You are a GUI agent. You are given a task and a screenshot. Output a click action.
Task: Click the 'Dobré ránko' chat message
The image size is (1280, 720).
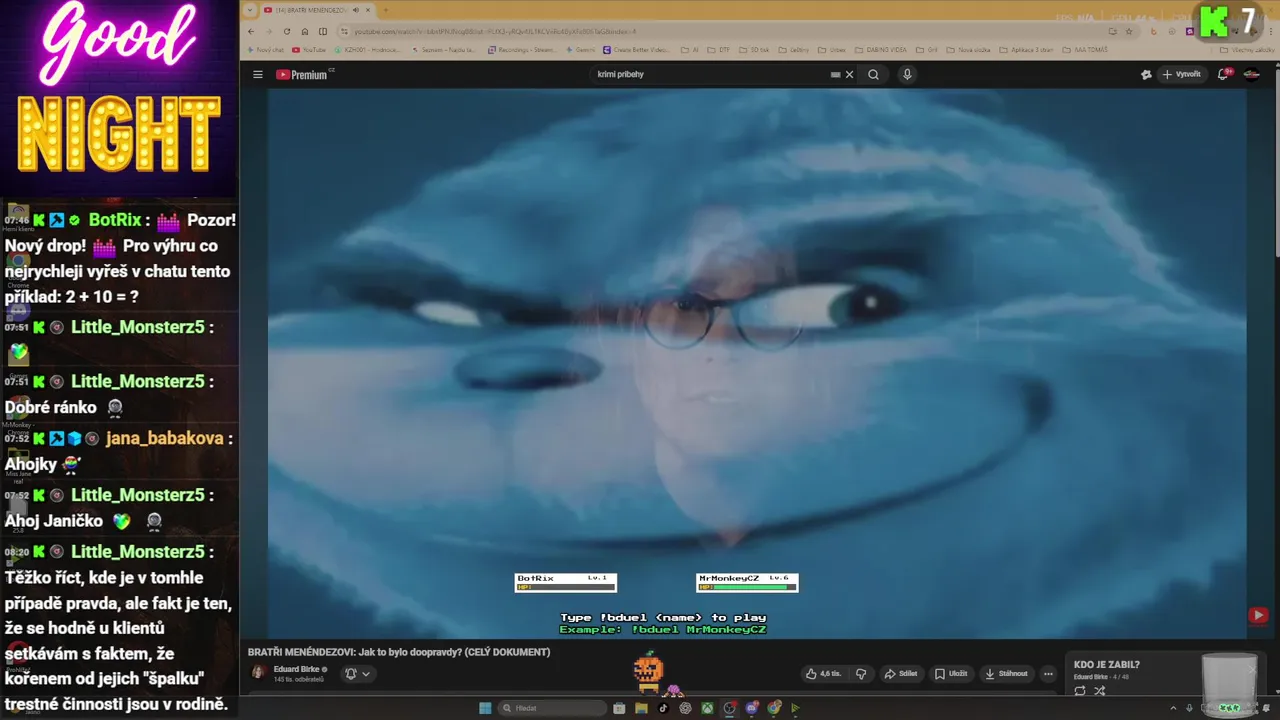[x=51, y=407]
